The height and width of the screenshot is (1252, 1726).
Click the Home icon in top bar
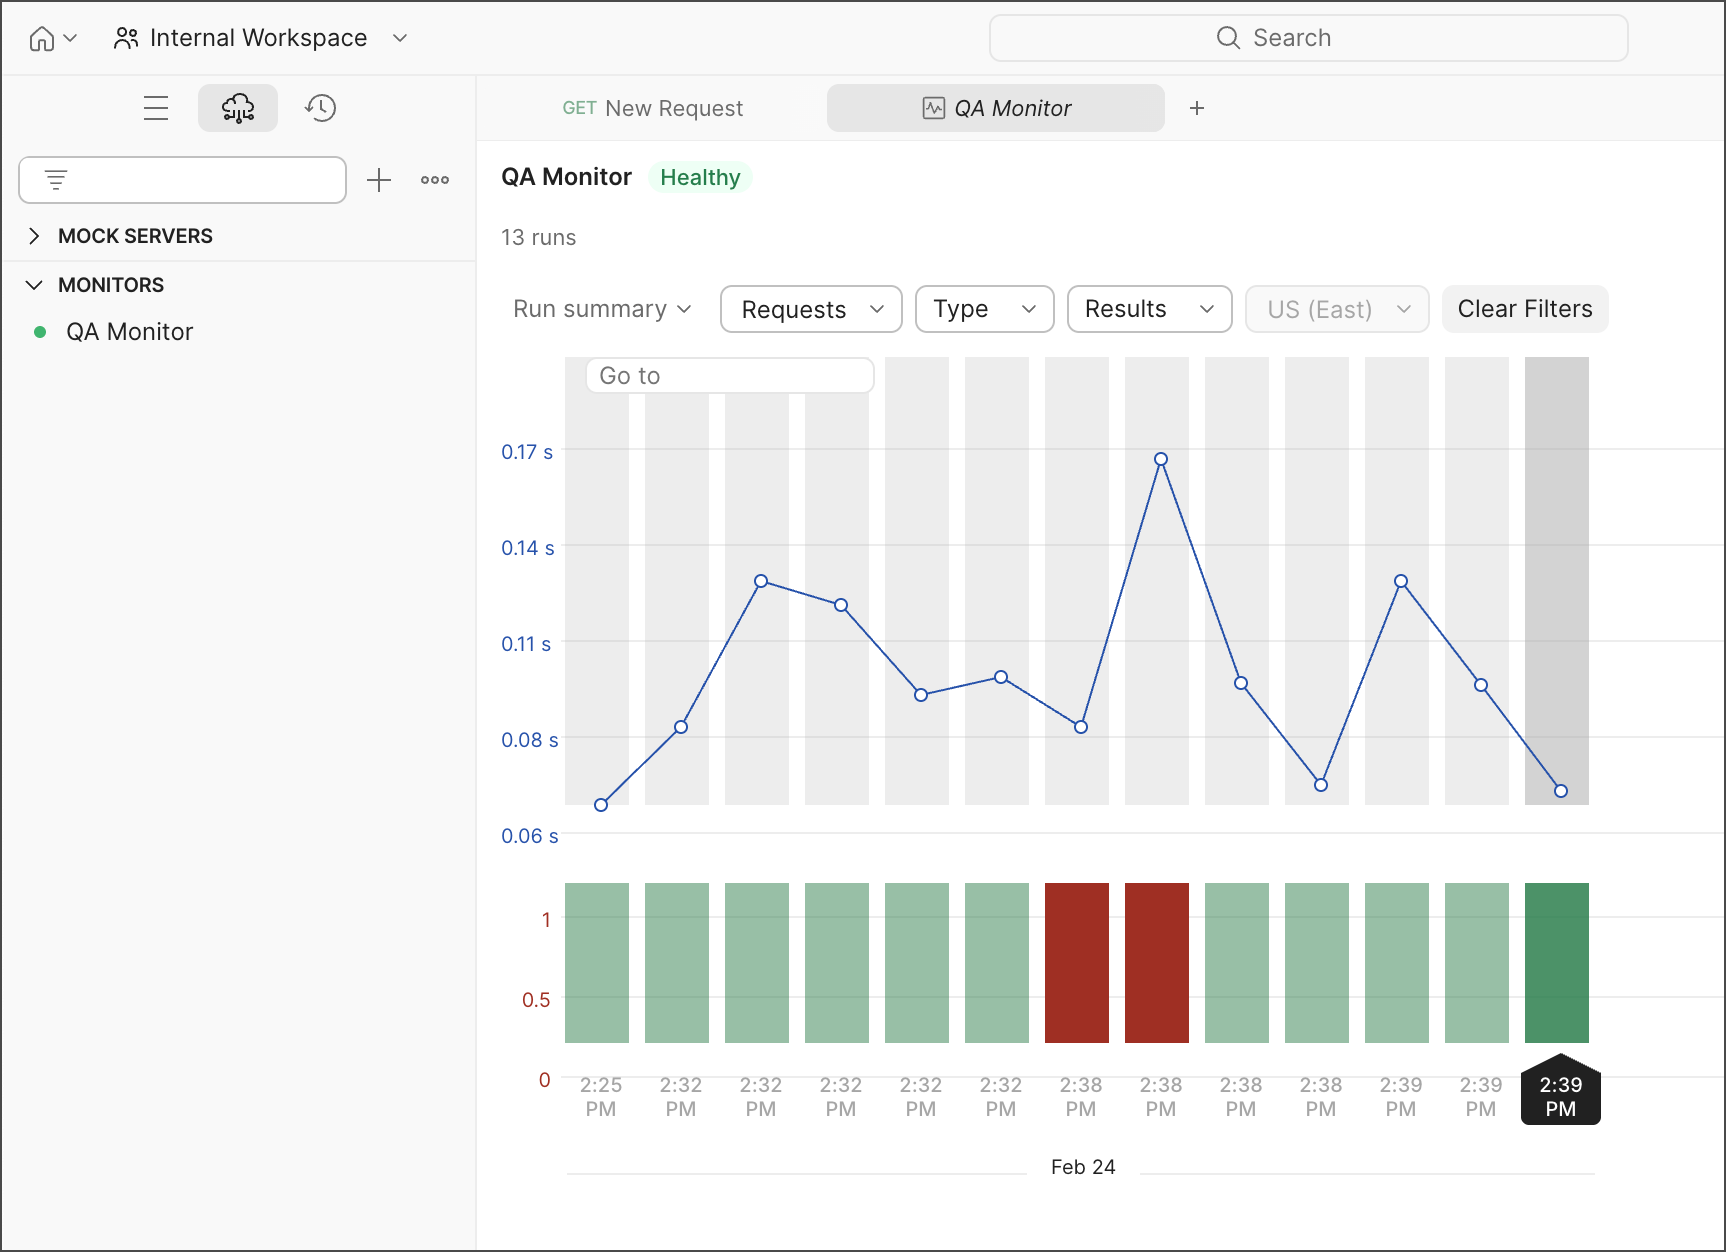(41, 38)
